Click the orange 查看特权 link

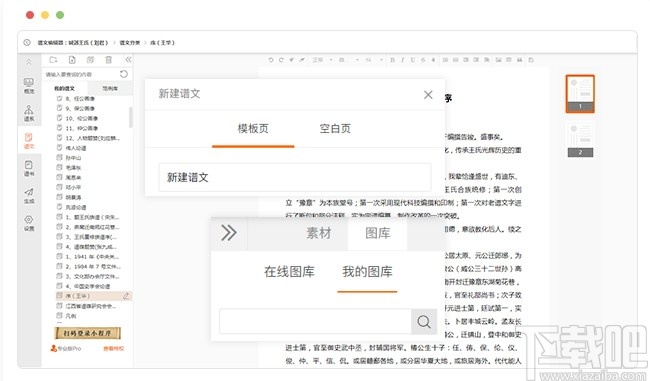point(114,349)
